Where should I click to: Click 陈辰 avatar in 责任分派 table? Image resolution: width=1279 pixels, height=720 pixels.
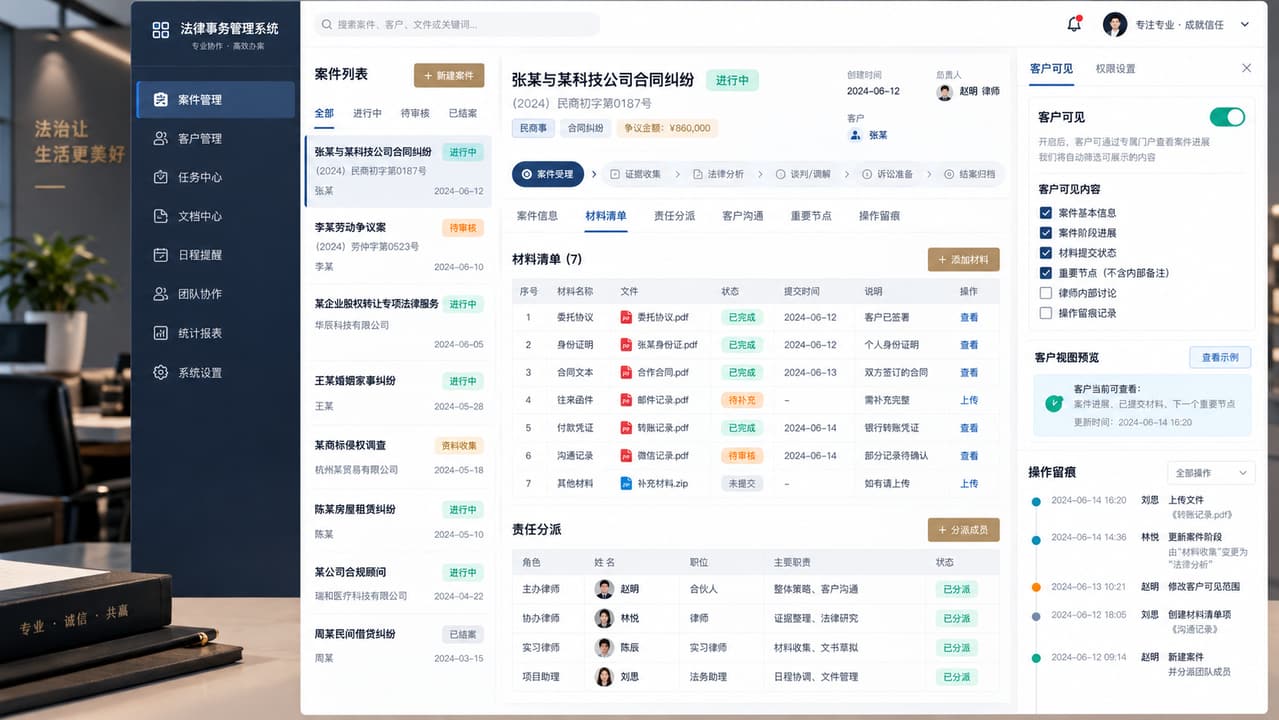604,647
